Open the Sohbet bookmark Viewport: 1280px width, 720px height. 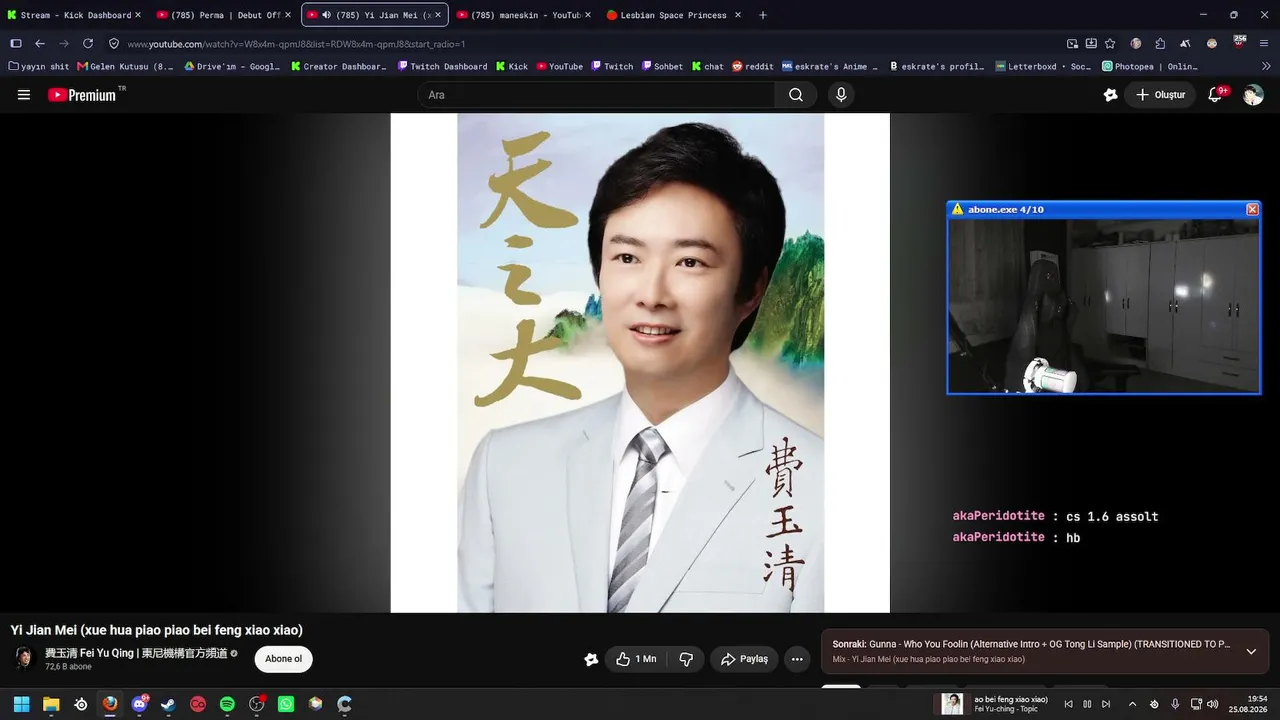click(x=662, y=66)
